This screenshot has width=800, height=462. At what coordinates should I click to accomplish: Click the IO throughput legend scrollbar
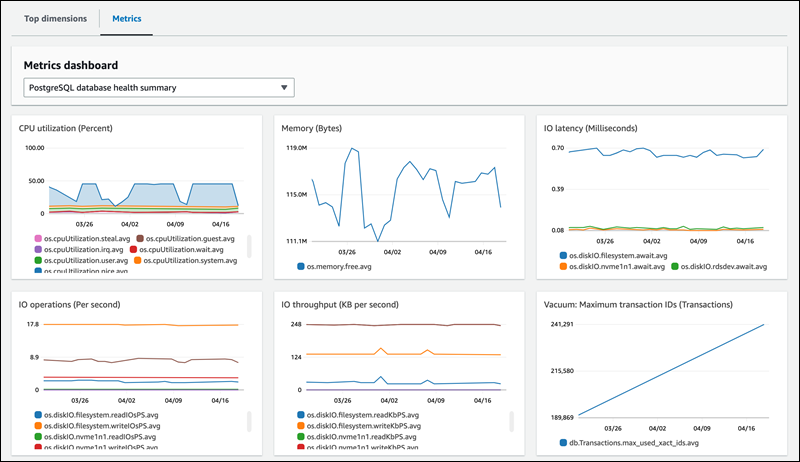tap(510, 424)
